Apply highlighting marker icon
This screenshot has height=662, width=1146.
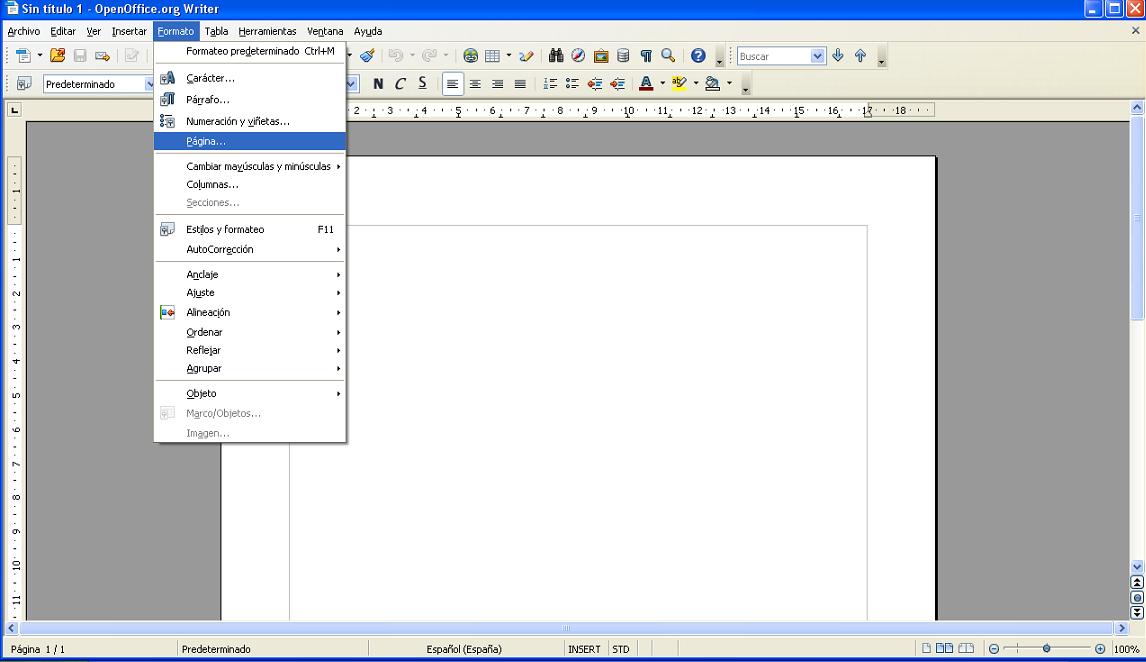680,83
